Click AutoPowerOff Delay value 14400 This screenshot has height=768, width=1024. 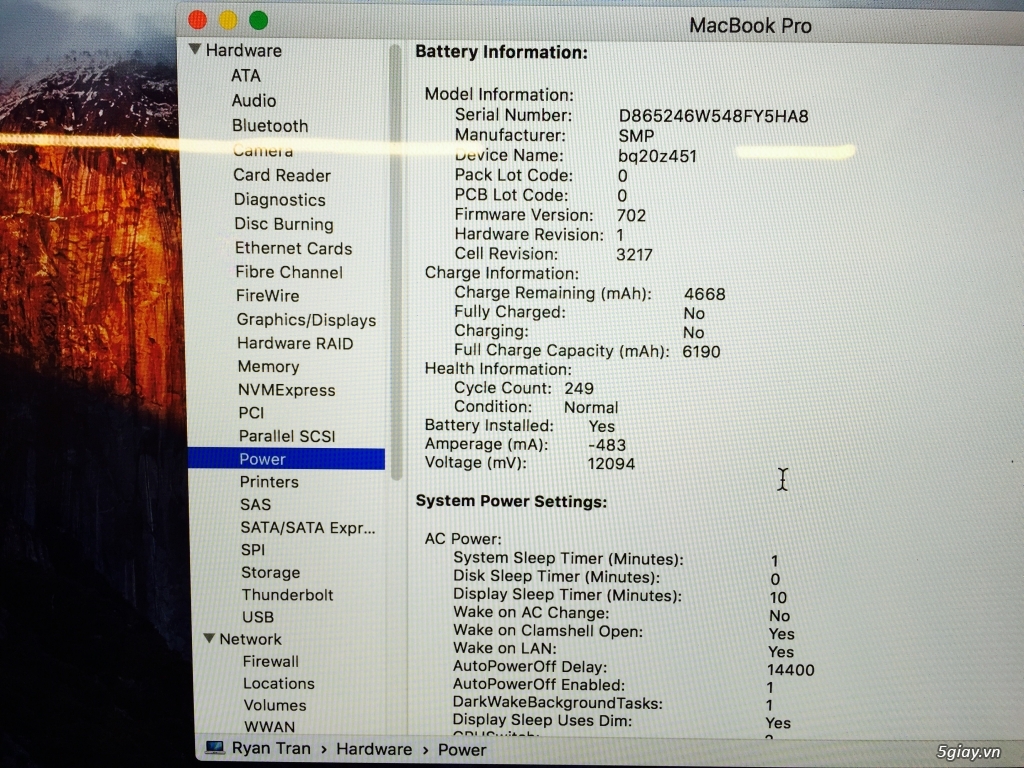point(790,670)
